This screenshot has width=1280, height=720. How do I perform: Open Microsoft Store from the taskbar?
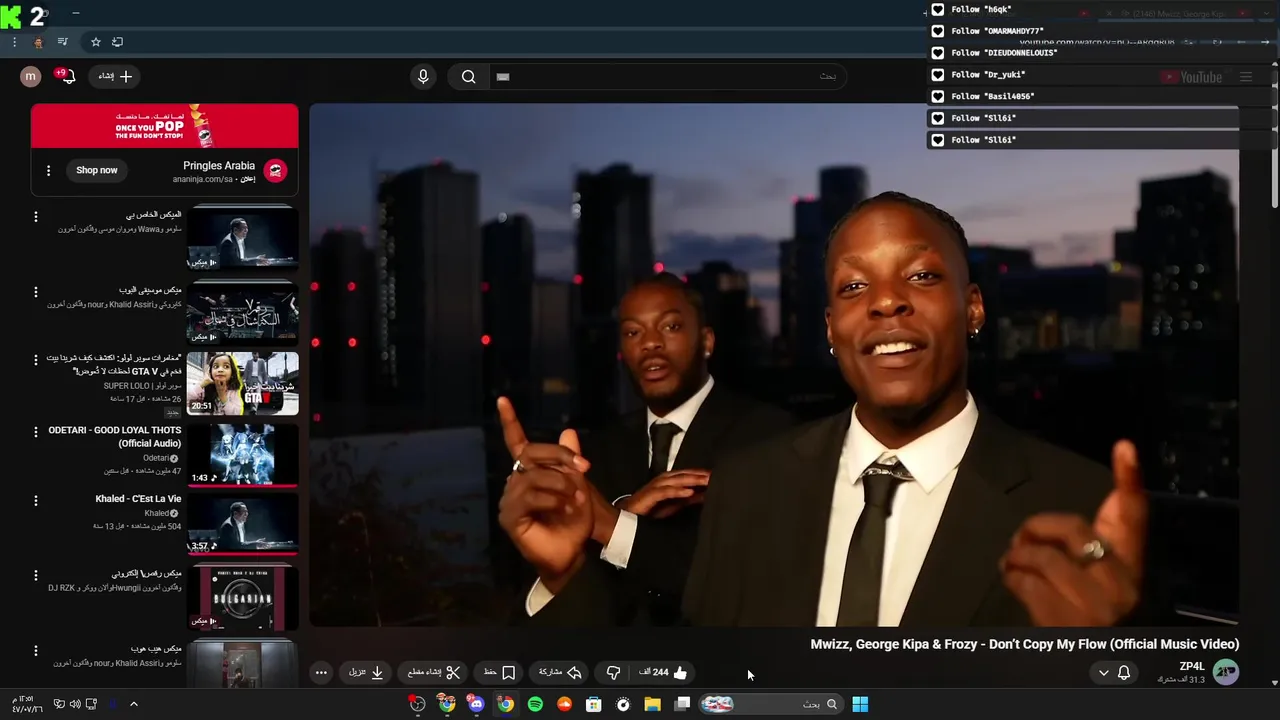(x=594, y=704)
